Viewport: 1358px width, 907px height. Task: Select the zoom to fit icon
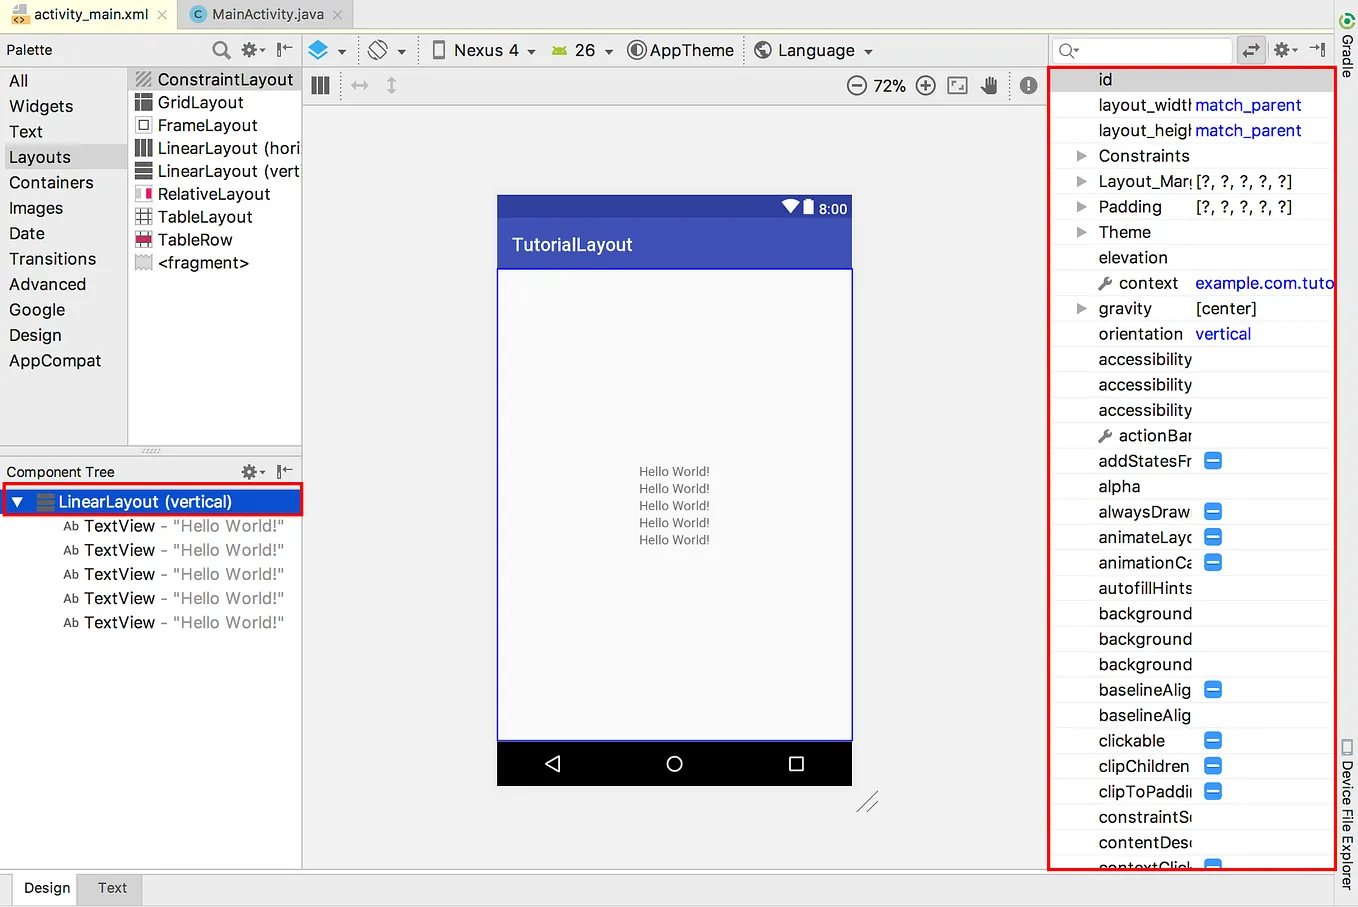click(x=957, y=86)
